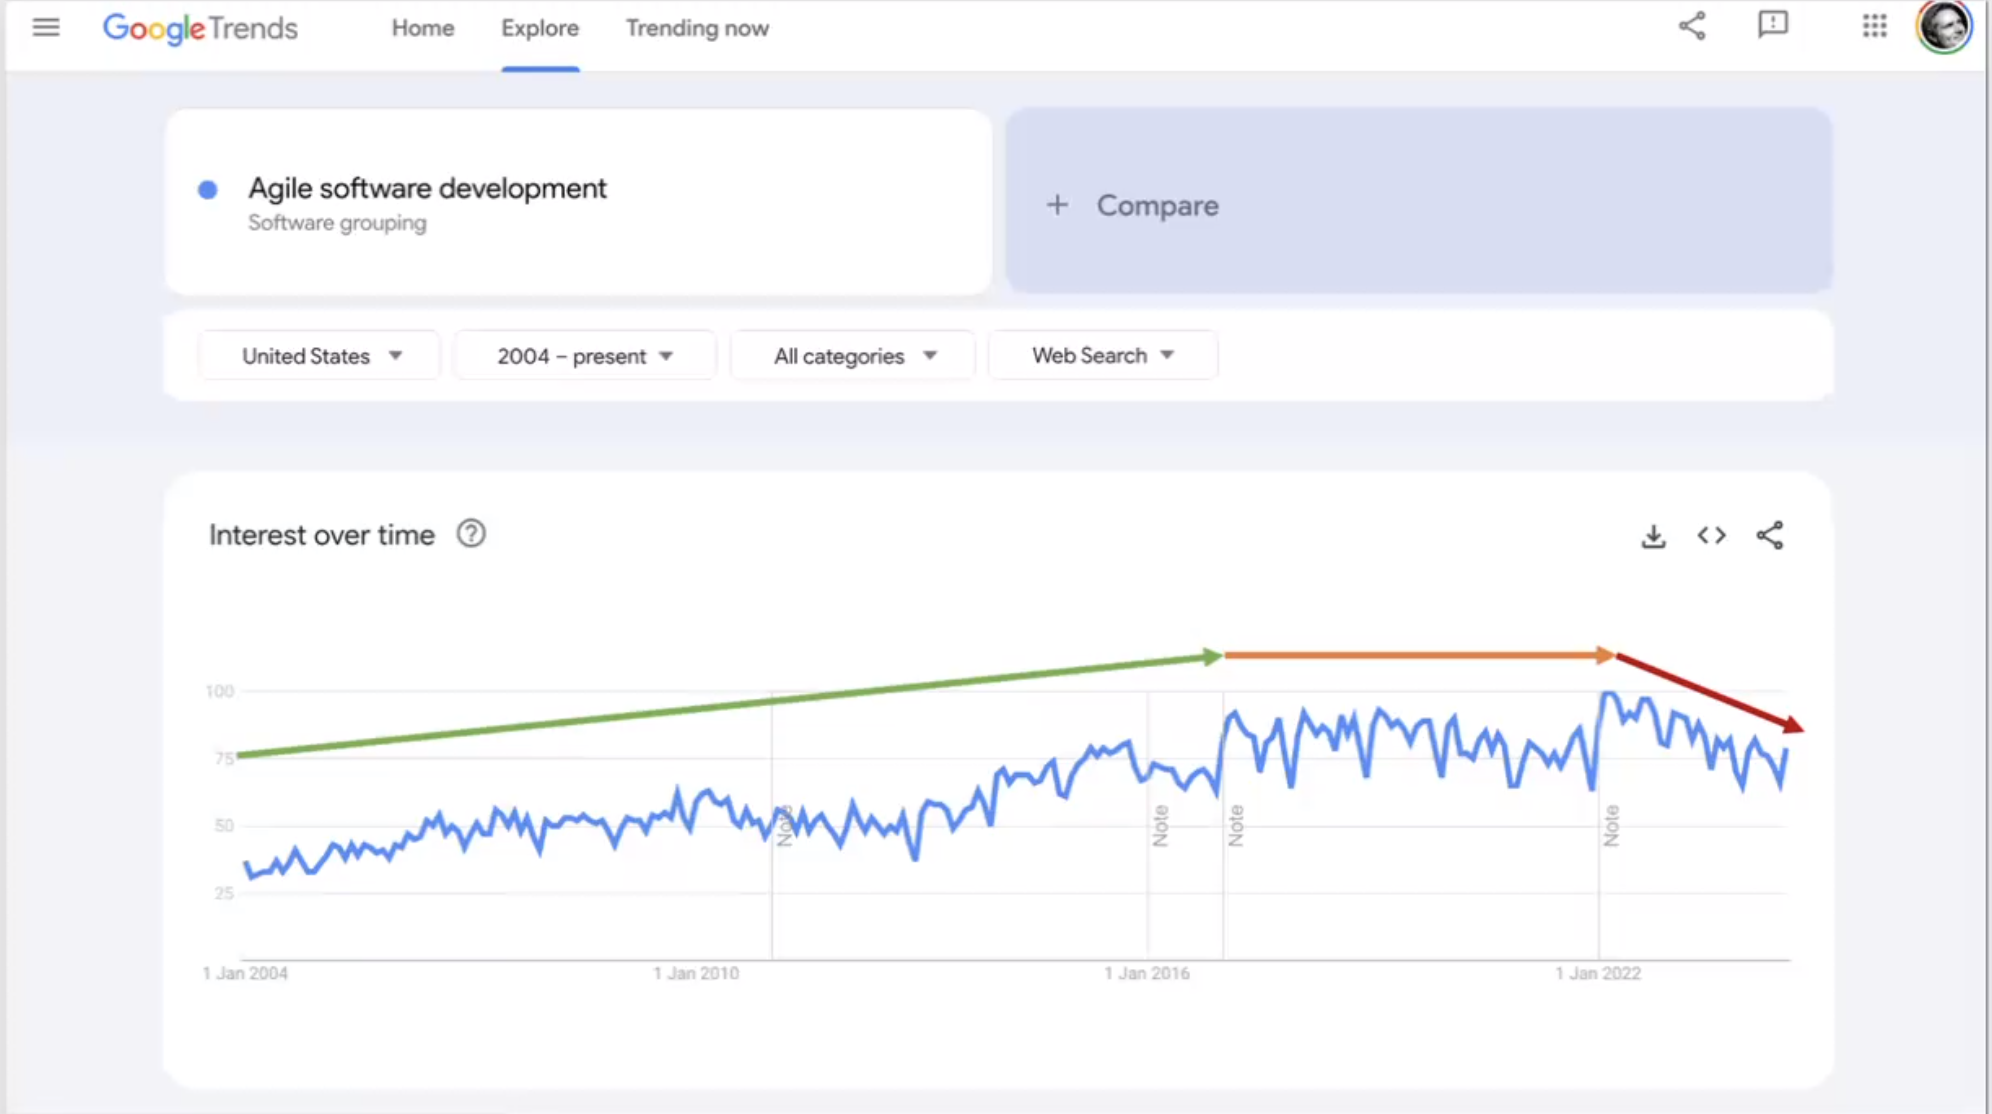This screenshot has width=1992, height=1114.
Task: Download the Interest over time CSV
Action: [1654, 536]
